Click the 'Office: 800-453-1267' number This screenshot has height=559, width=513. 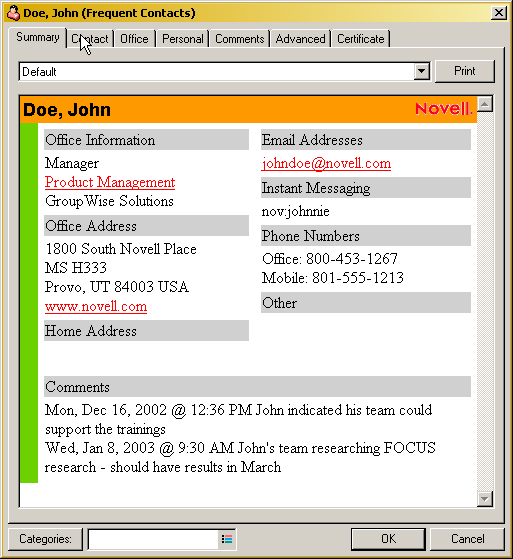(330, 259)
